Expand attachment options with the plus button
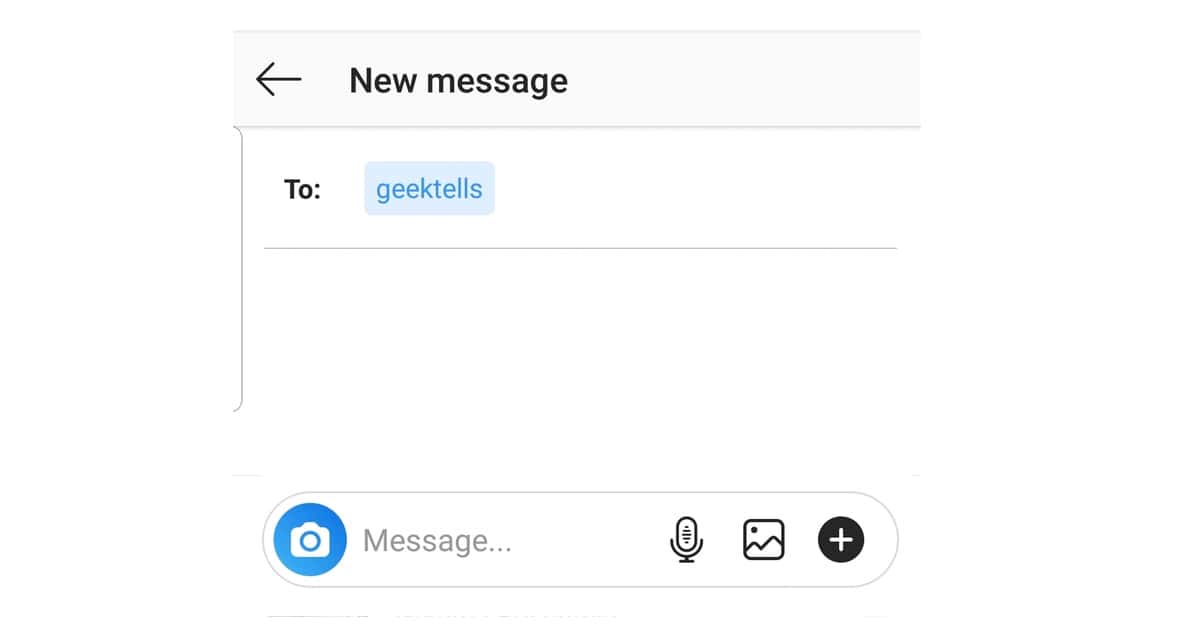This screenshot has width=1200, height=630. click(x=841, y=540)
